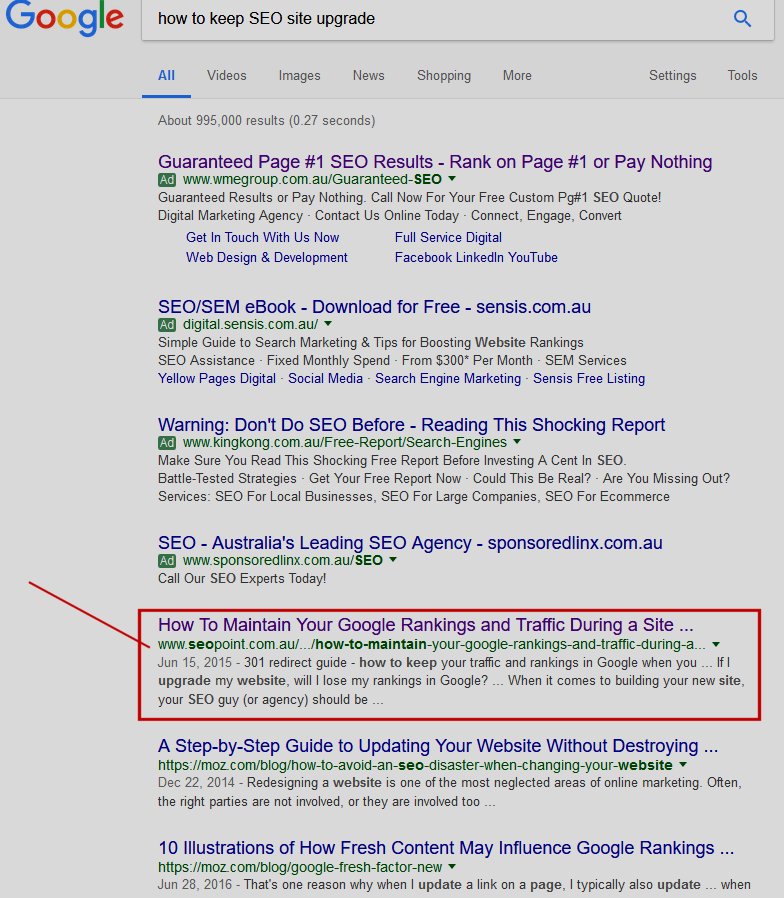Click Call Our SEO Experts Today! text
This screenshot has height=898, width=784.
(x=242, y=578)
